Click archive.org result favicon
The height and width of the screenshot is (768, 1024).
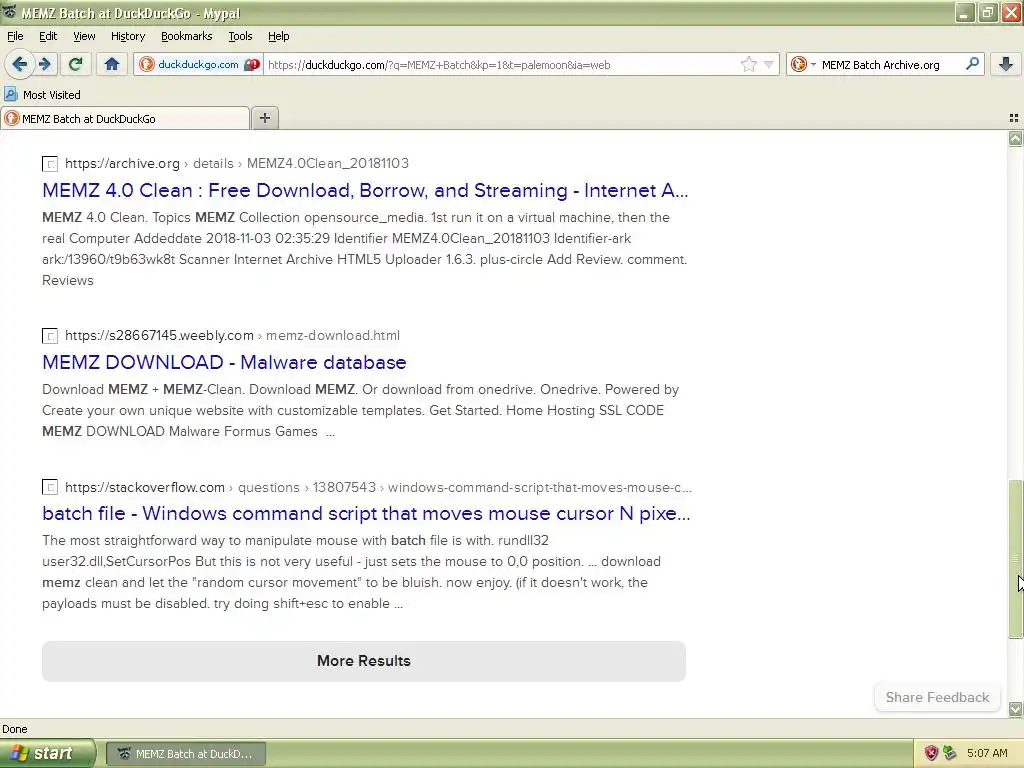50,164
